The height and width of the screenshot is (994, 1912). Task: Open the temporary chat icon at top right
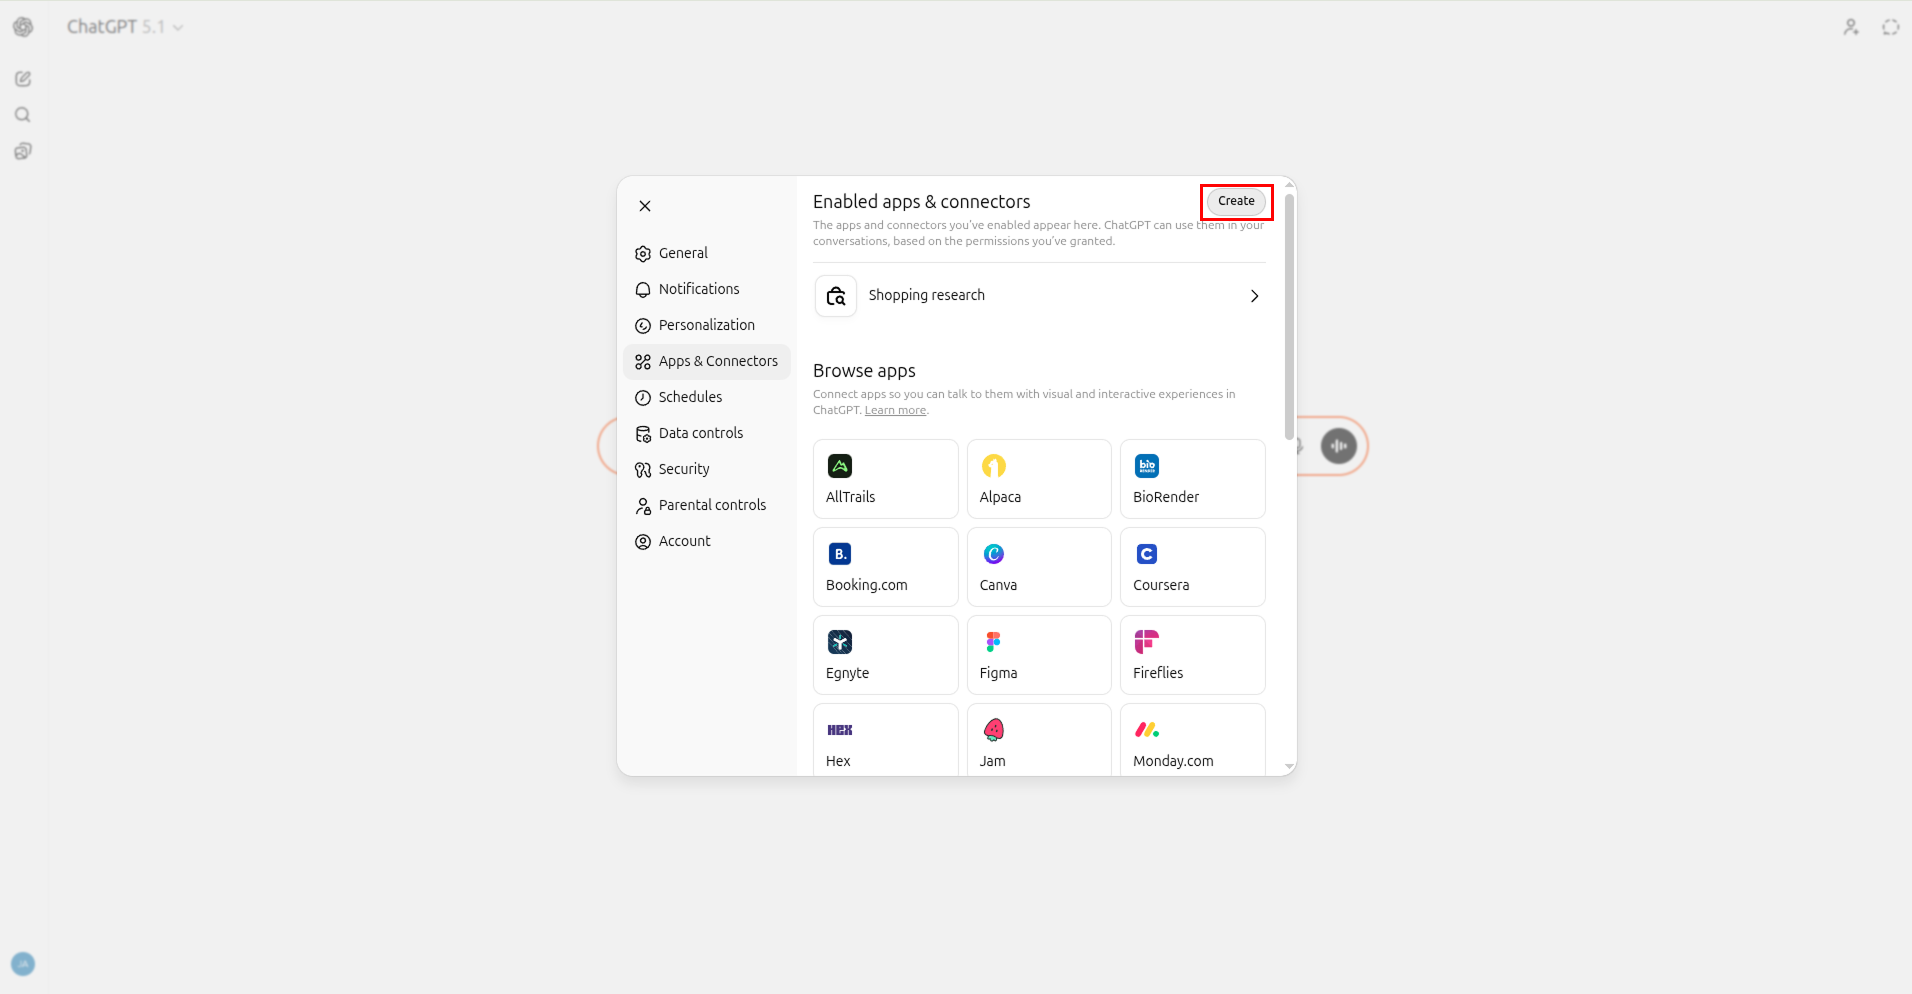coord(1890,27)
